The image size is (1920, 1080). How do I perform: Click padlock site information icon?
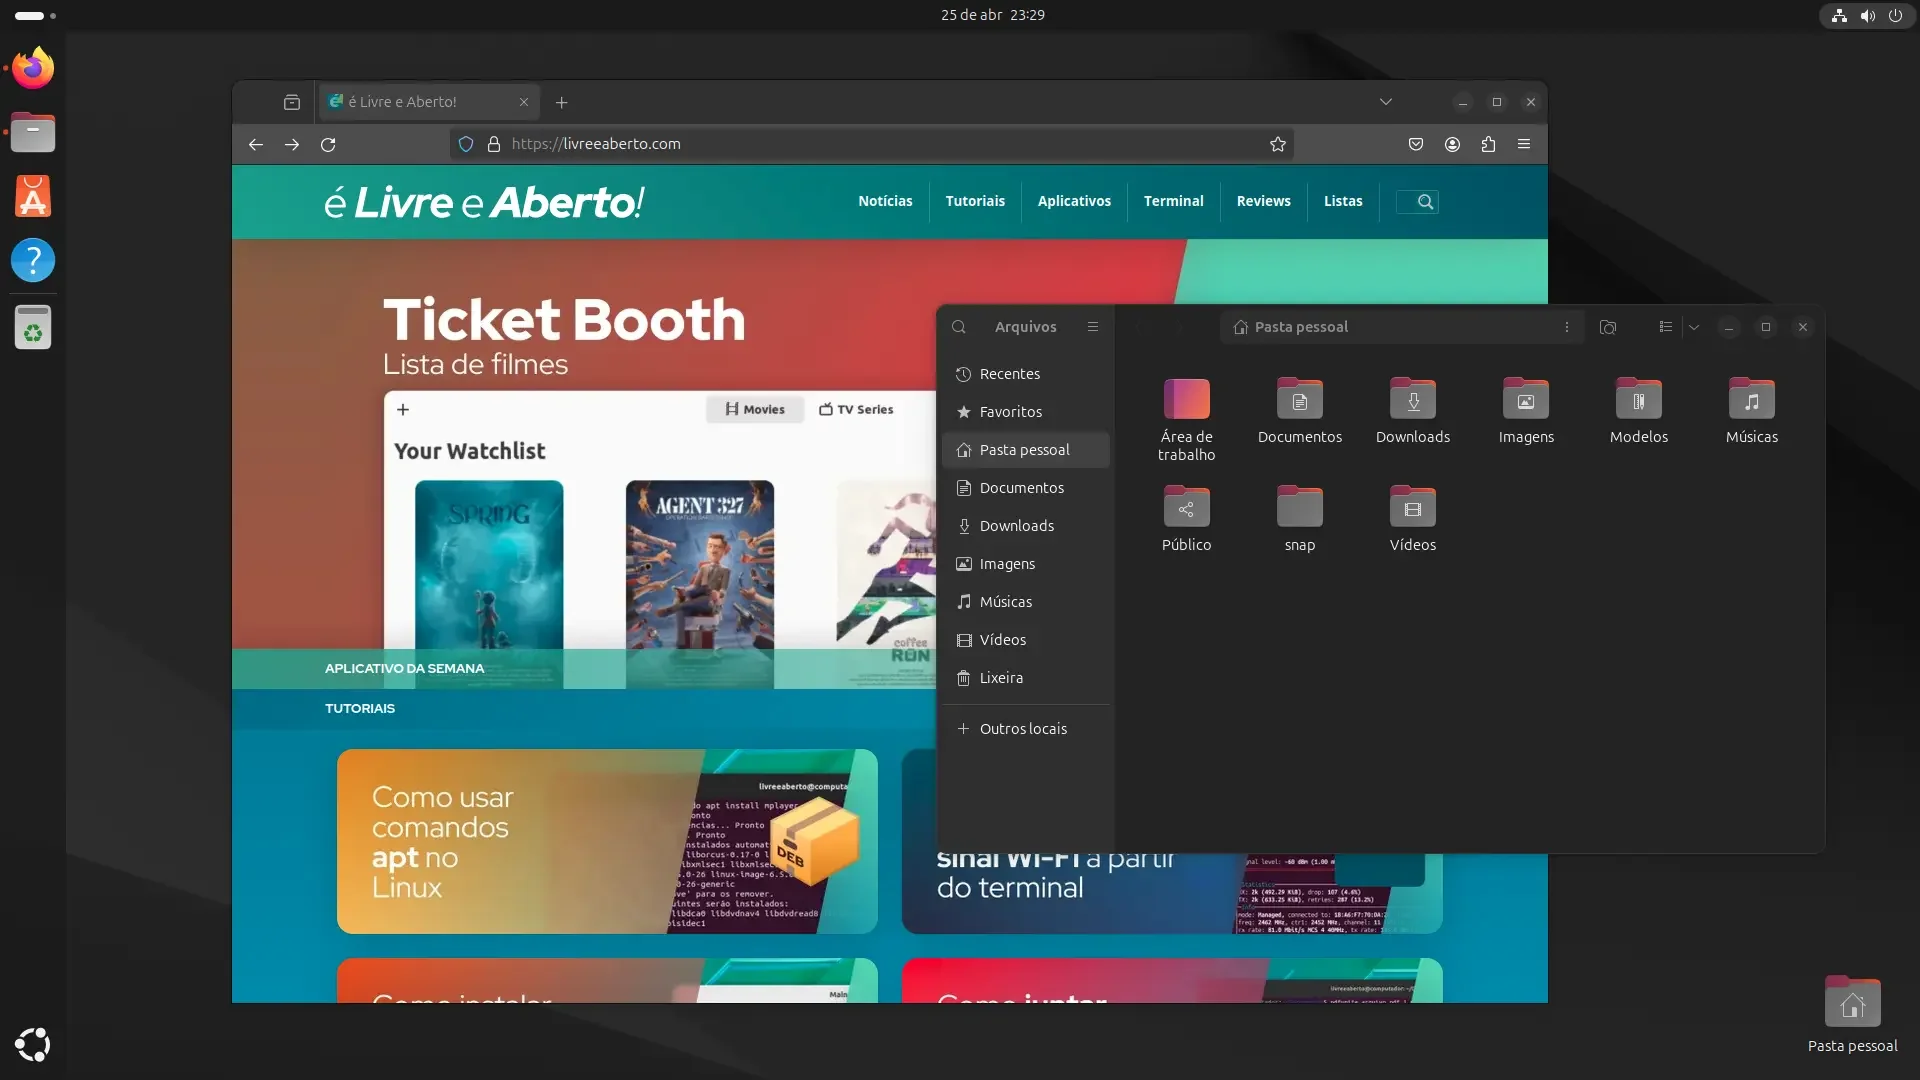[493, 144]
